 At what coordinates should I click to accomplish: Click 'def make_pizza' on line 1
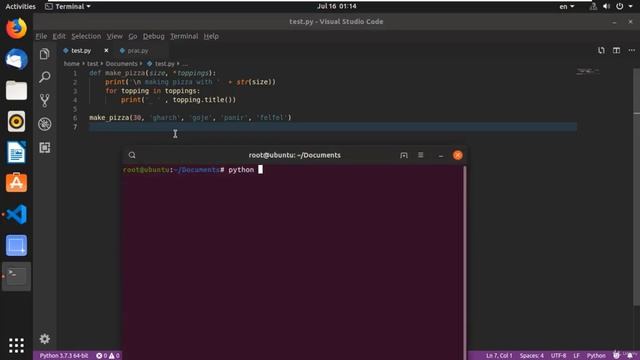point(117,73)
